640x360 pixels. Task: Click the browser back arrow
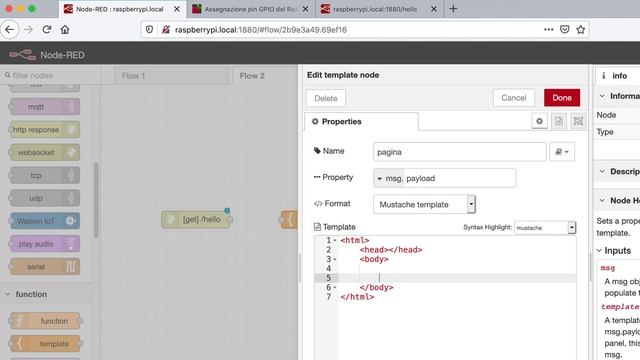click(x=9, y=29)
